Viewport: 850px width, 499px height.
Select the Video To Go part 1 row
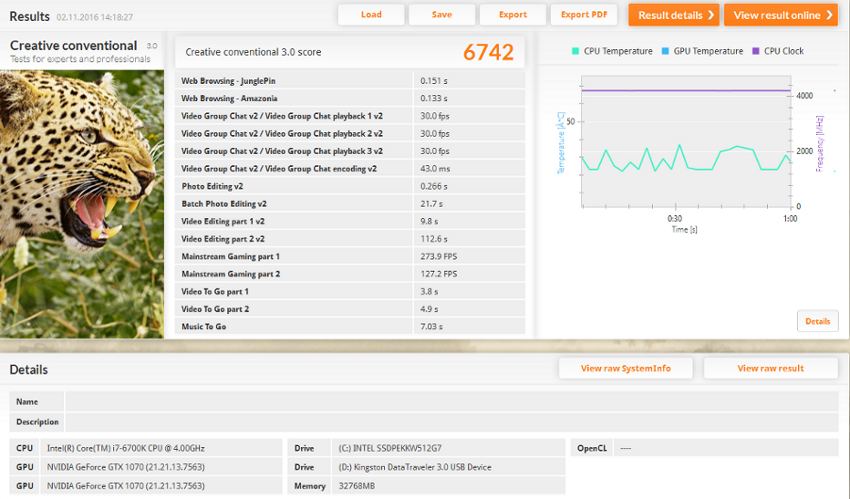[350, 291]
